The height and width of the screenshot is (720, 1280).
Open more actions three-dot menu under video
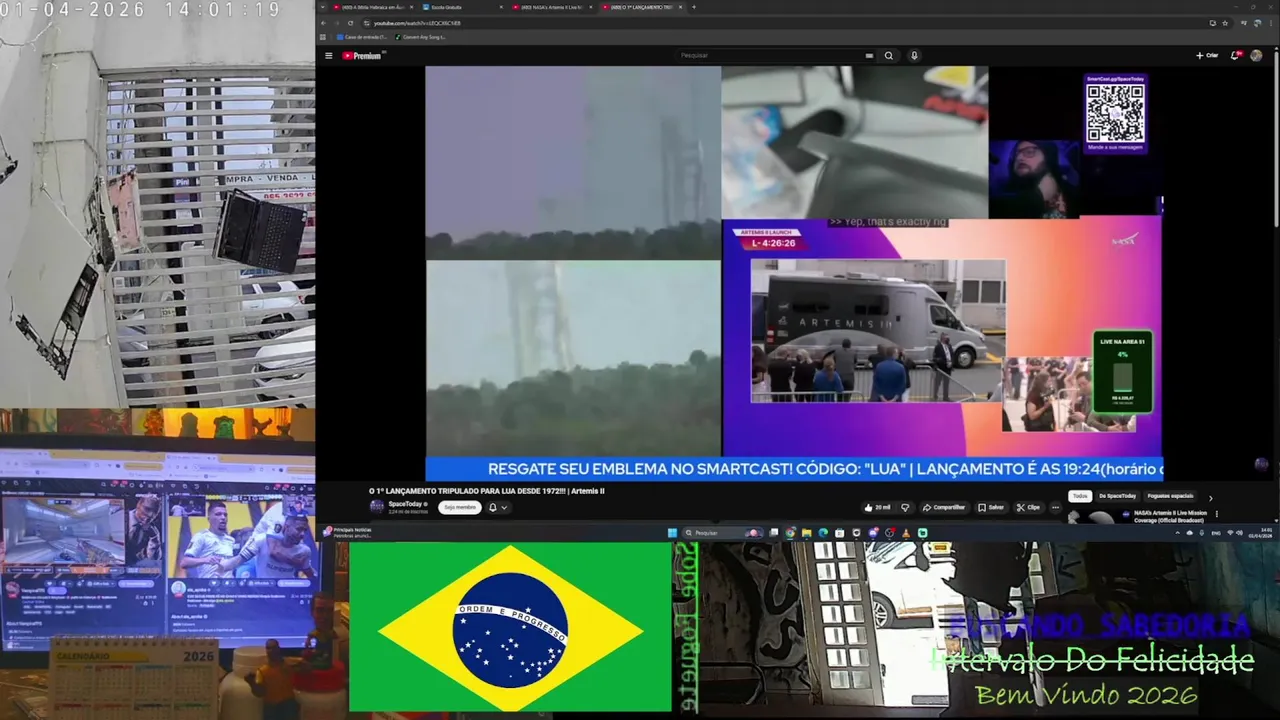coord(1055,507)
